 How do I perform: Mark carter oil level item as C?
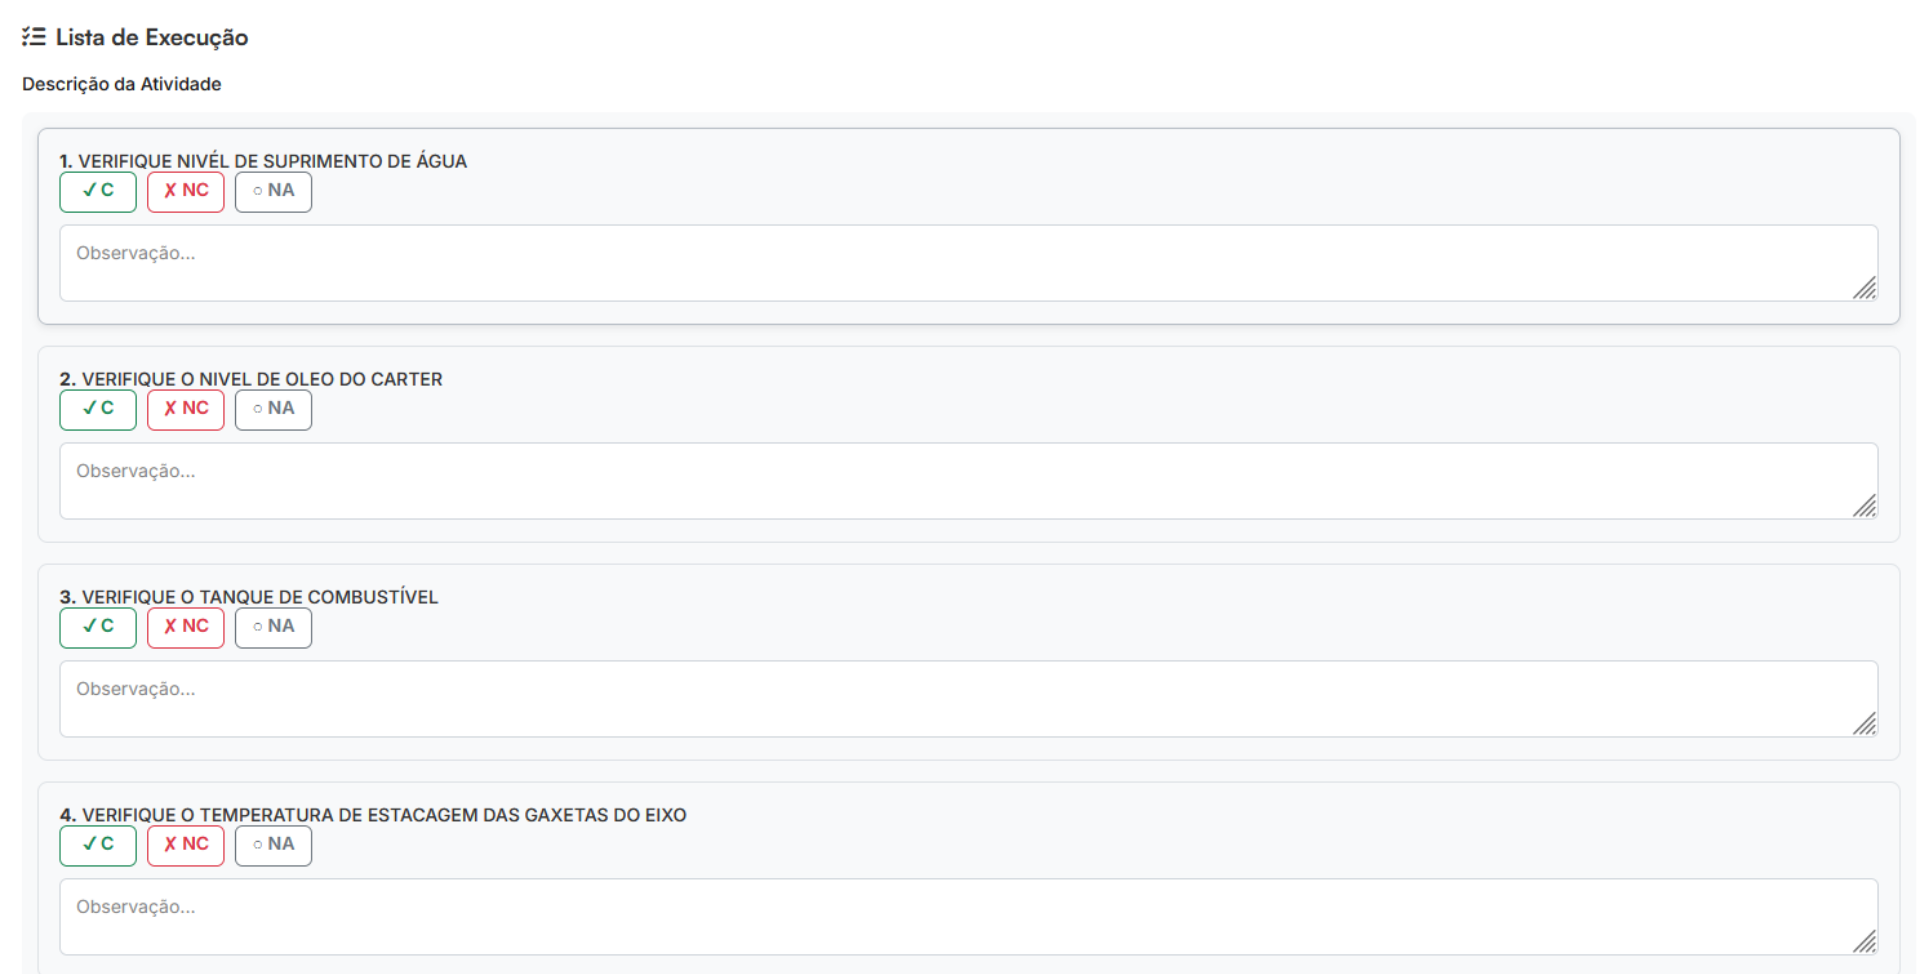click(x=98, y=409)
